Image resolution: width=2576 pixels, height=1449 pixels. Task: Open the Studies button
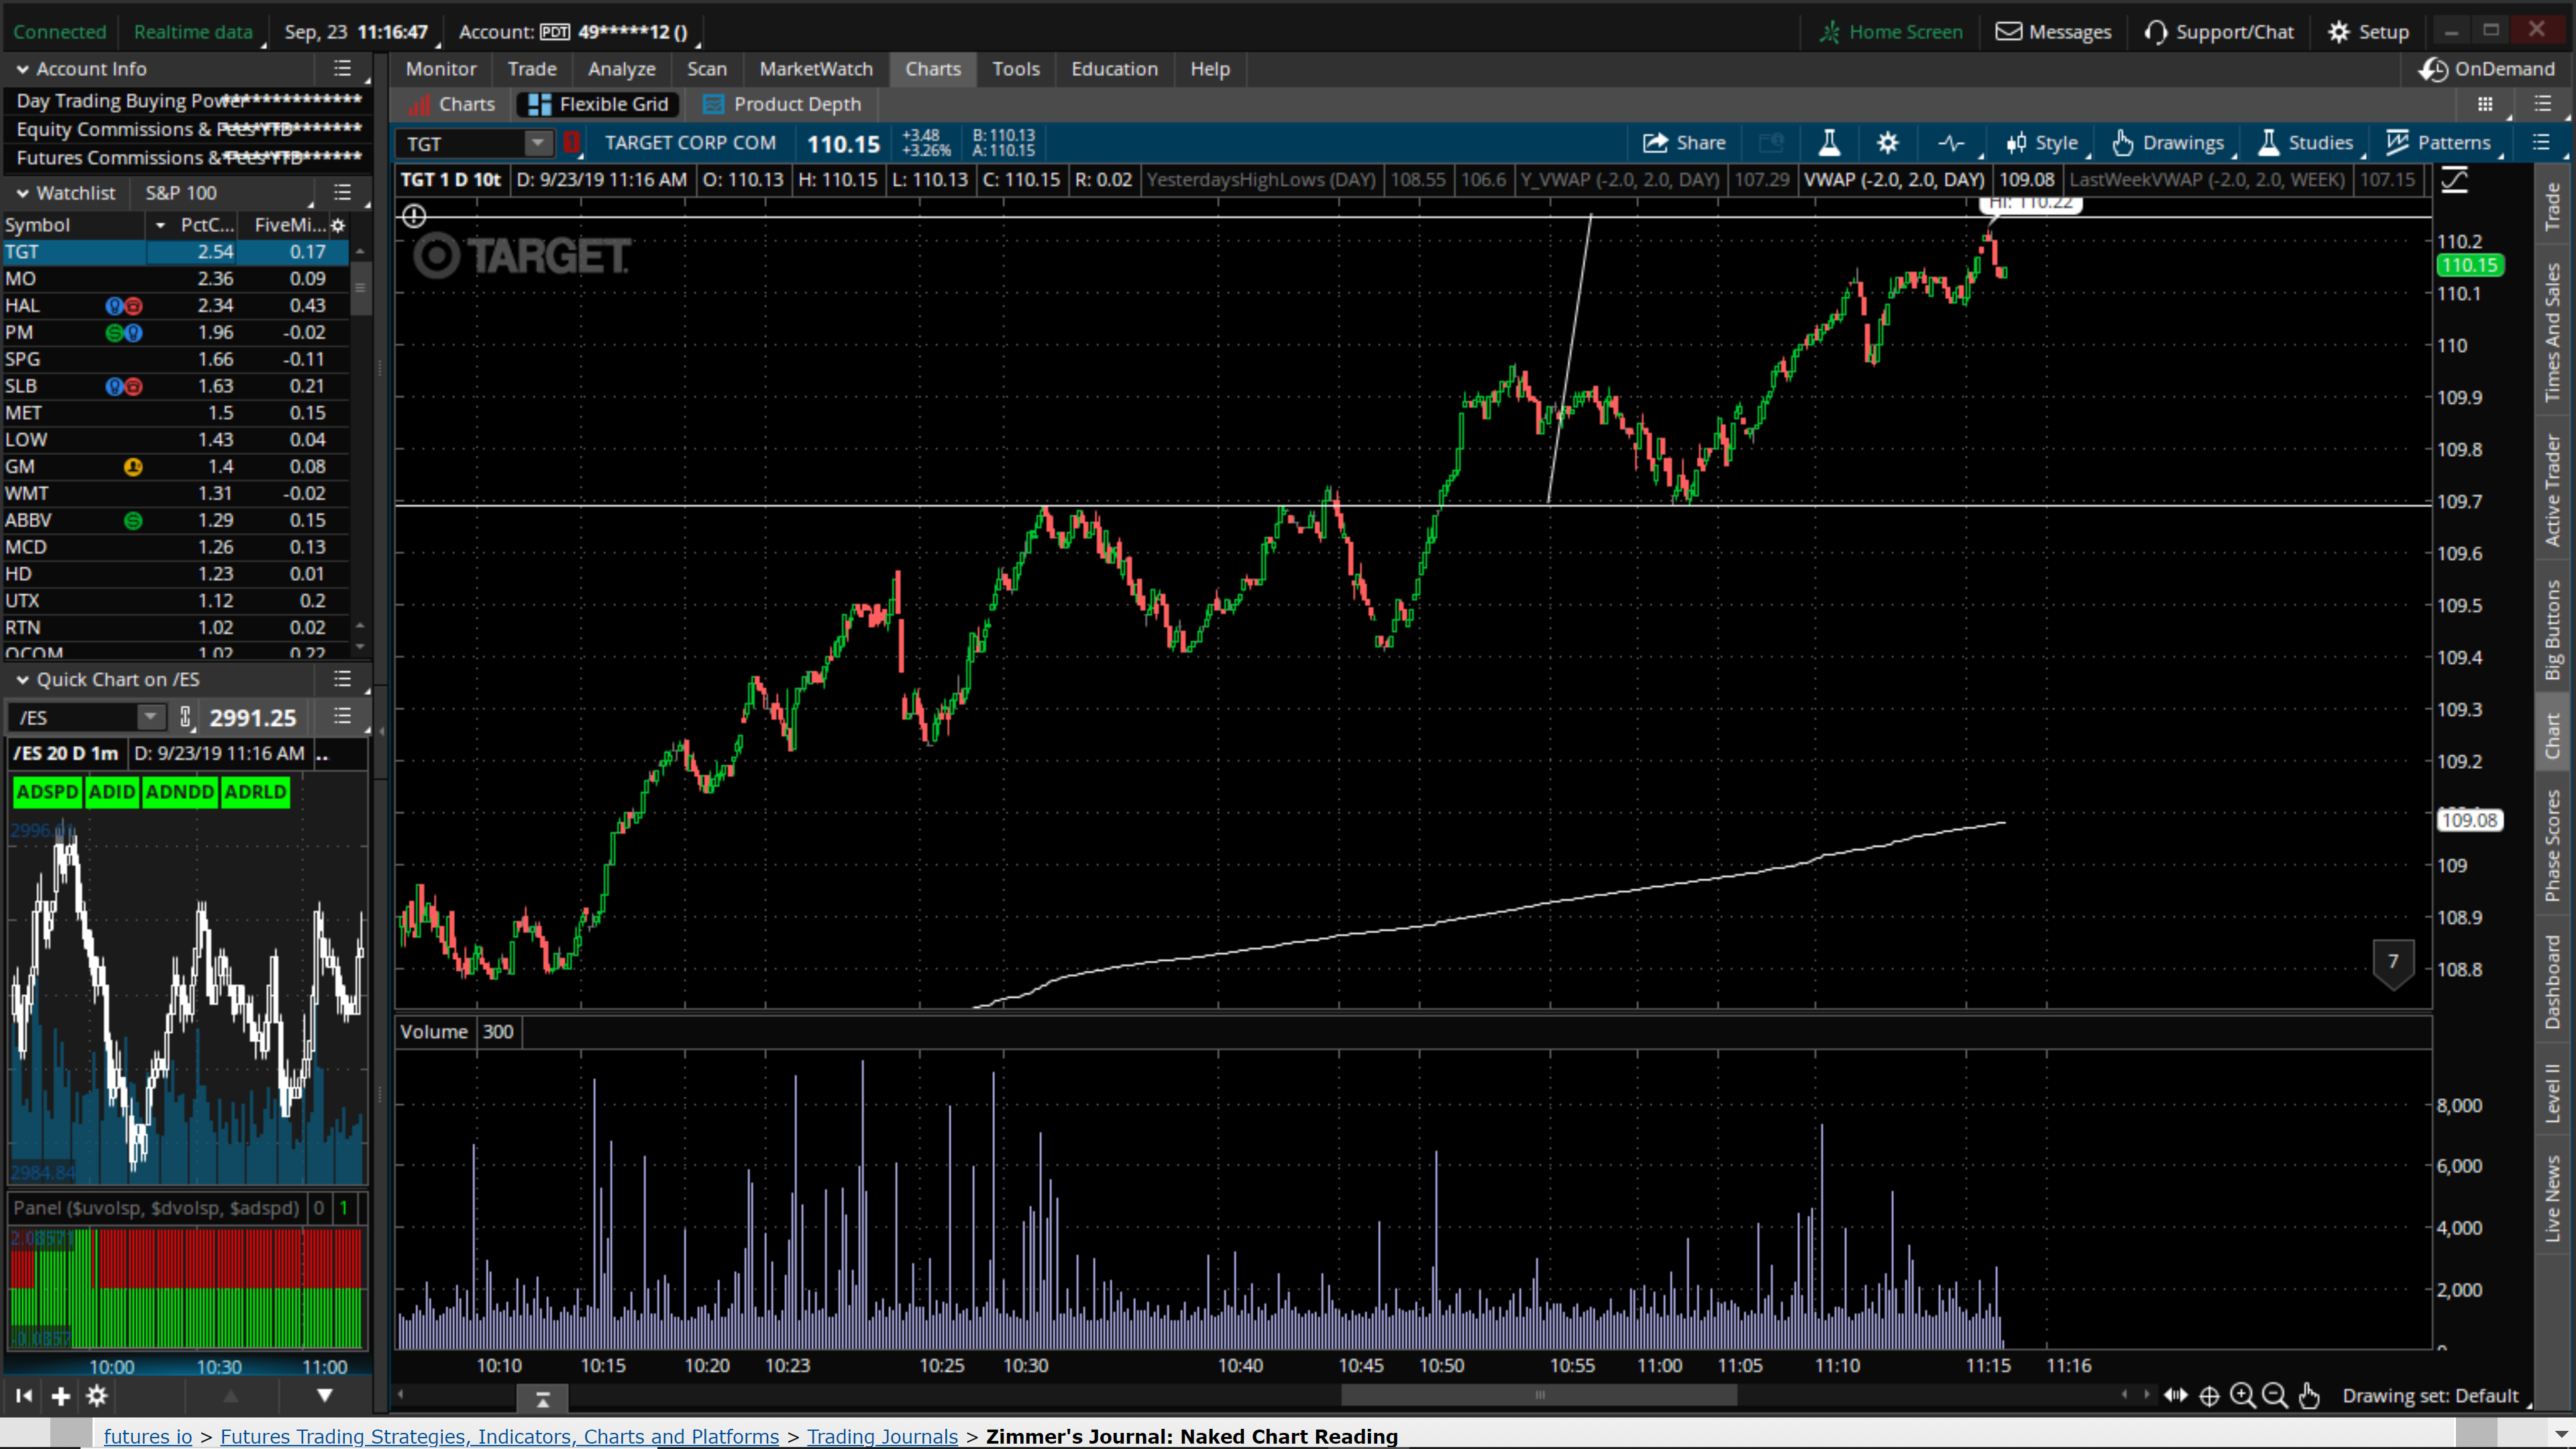(x=2306, y=143)
